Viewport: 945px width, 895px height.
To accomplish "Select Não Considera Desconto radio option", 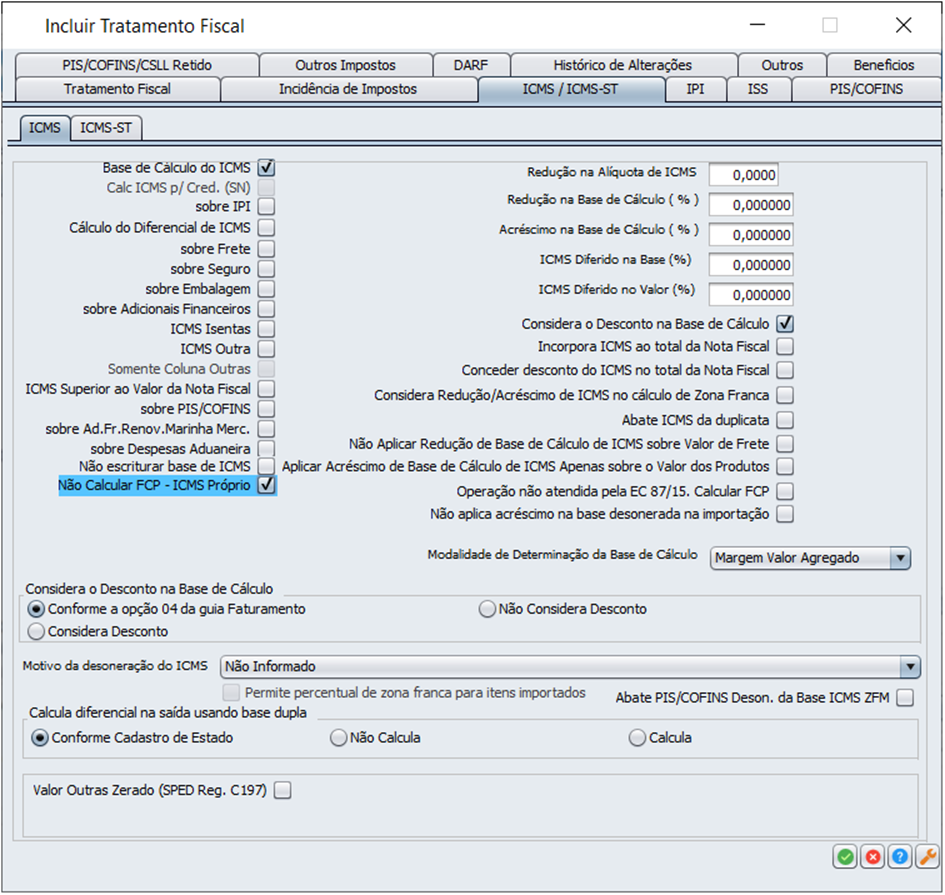I will point(488,609).
